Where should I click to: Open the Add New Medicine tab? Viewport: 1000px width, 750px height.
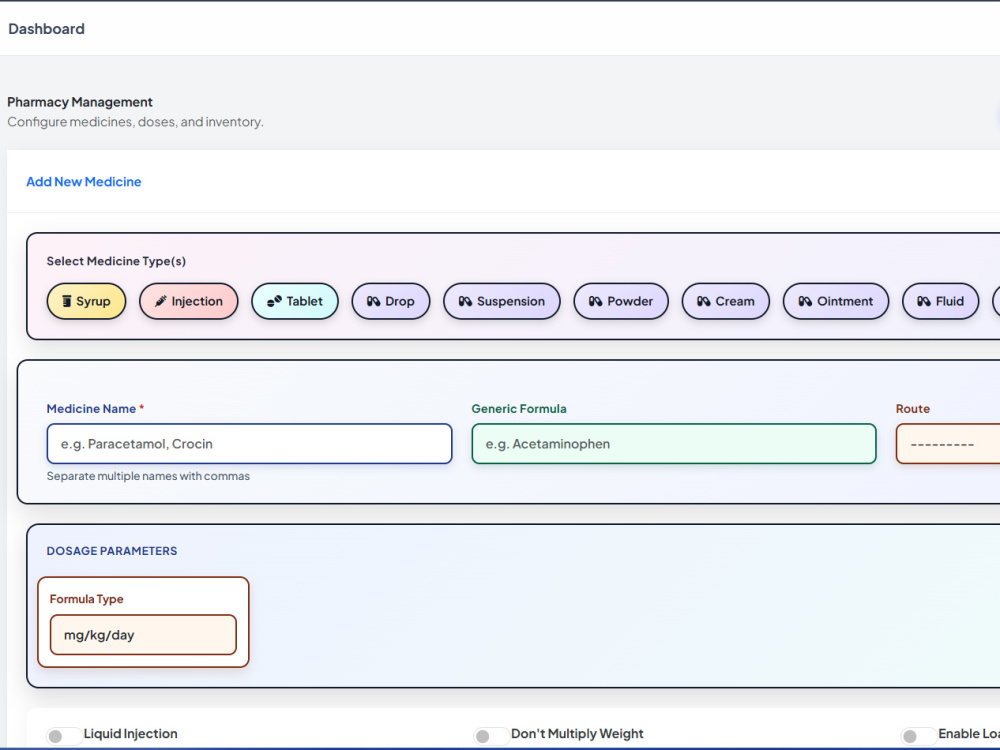(84, 182)
